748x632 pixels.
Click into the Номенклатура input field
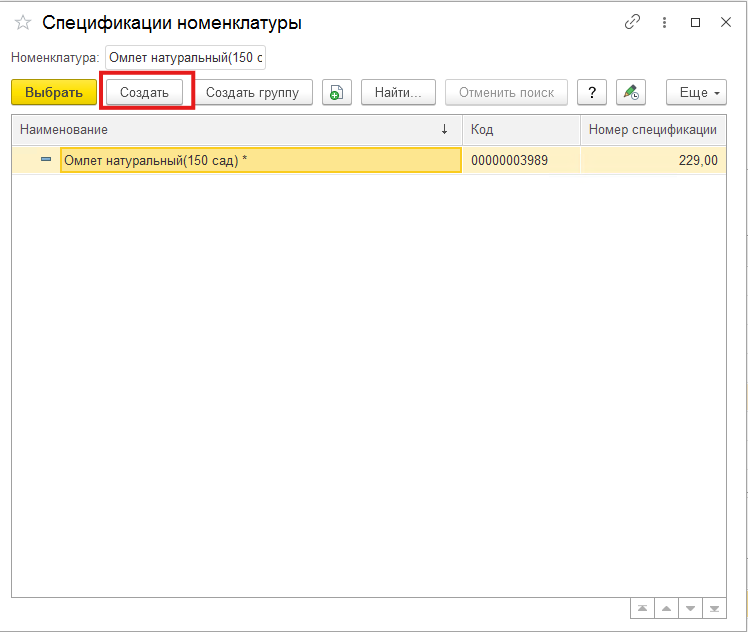(x=185, y=58)
